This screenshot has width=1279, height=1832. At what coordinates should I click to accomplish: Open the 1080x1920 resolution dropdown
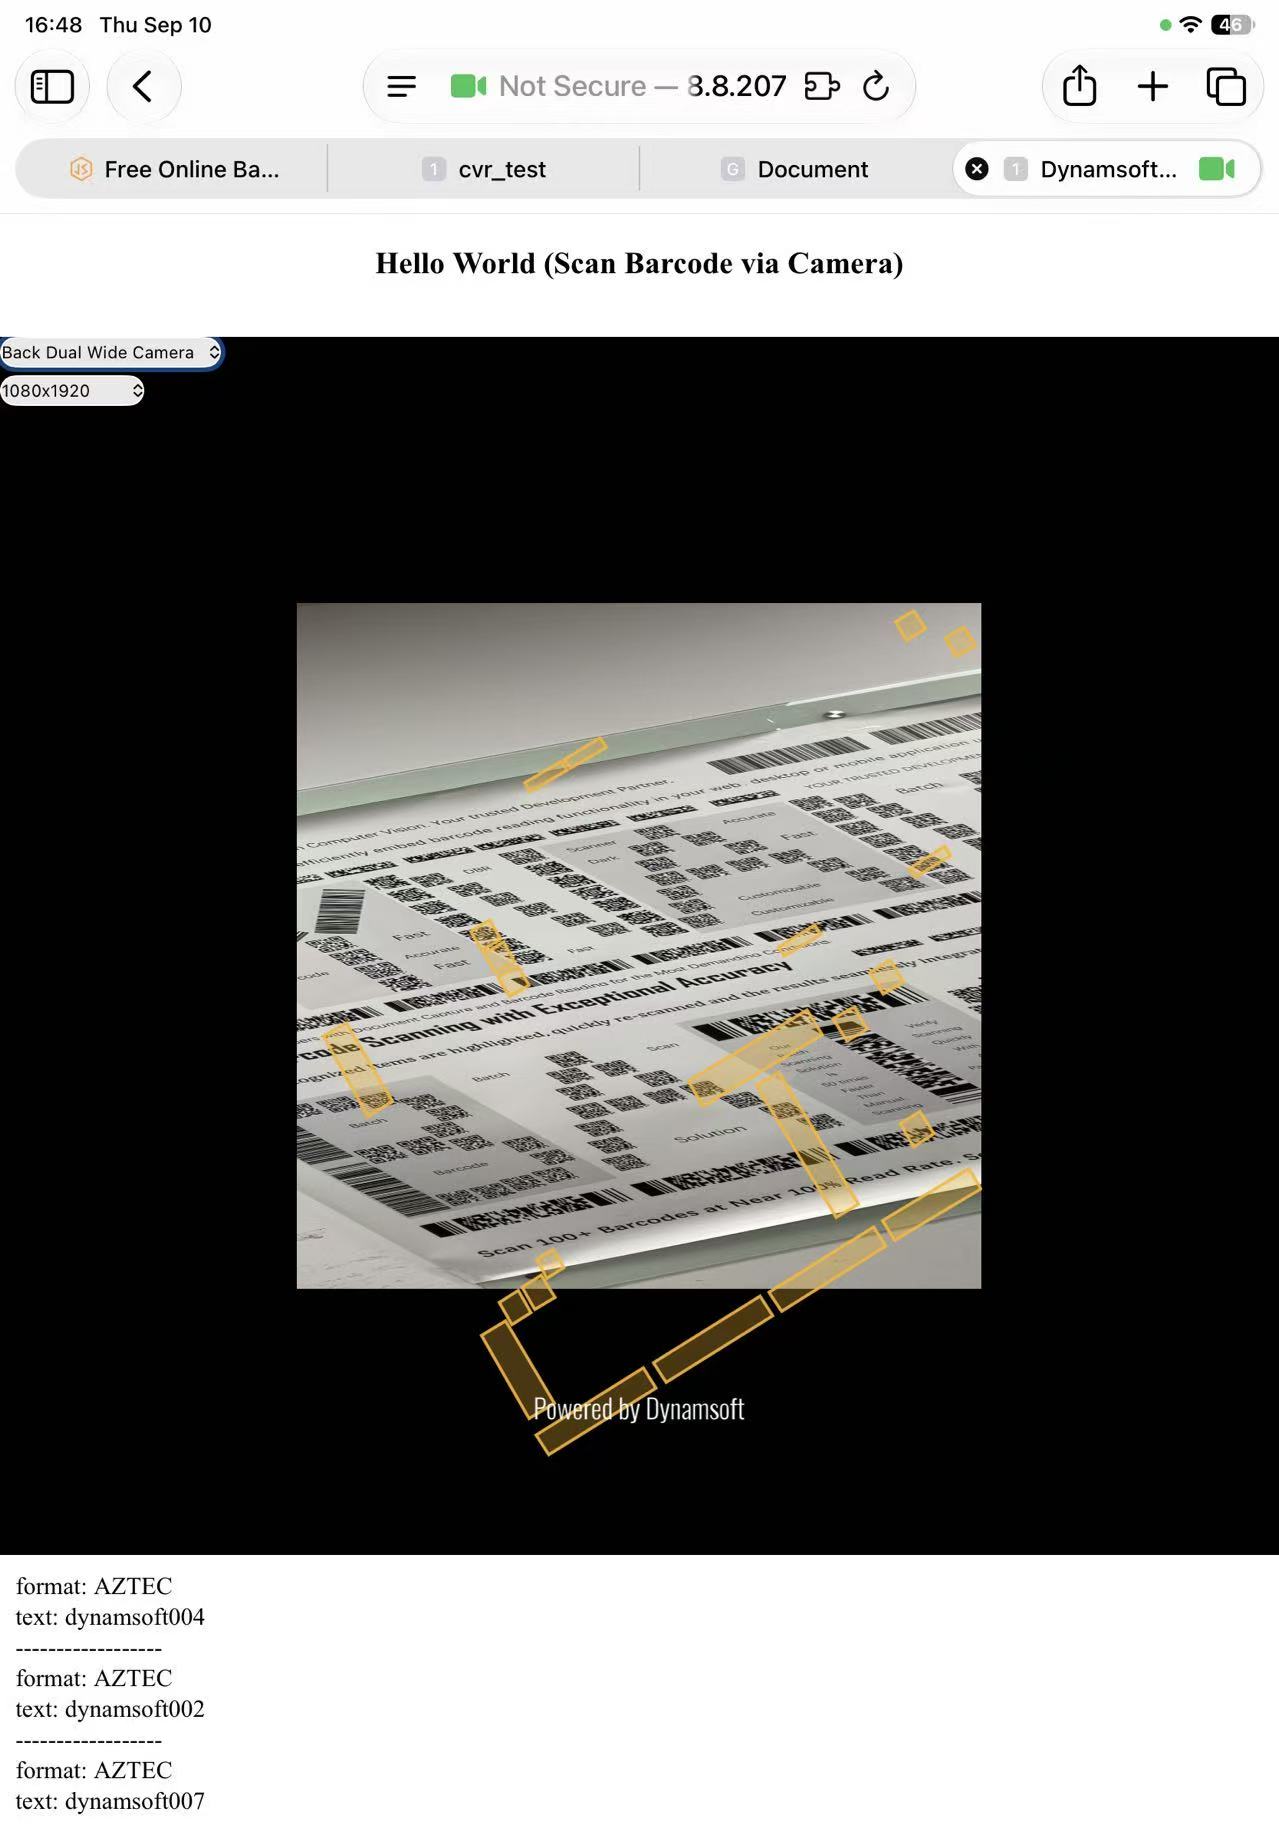72,391
